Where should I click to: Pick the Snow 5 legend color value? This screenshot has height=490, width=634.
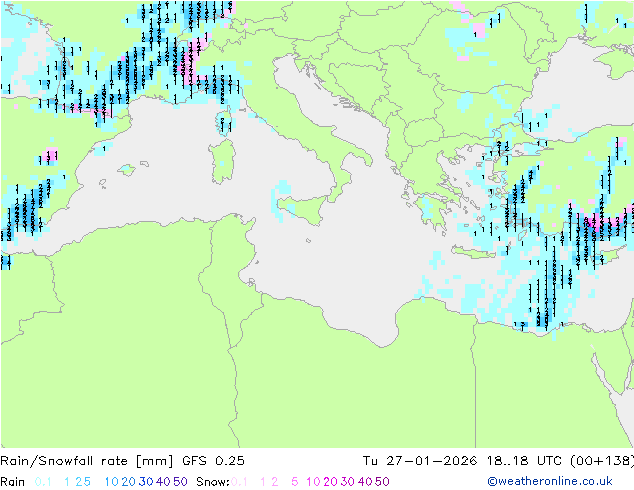click(x=294, y=482)
